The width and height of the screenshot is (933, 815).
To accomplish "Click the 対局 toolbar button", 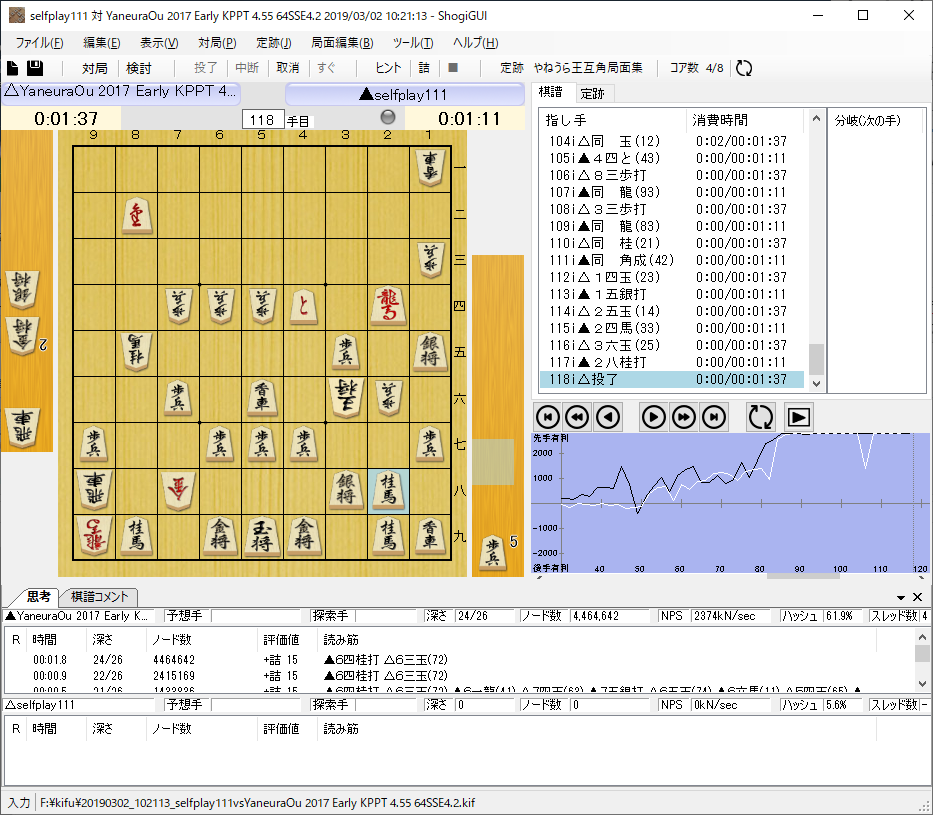I will (95, 68).
